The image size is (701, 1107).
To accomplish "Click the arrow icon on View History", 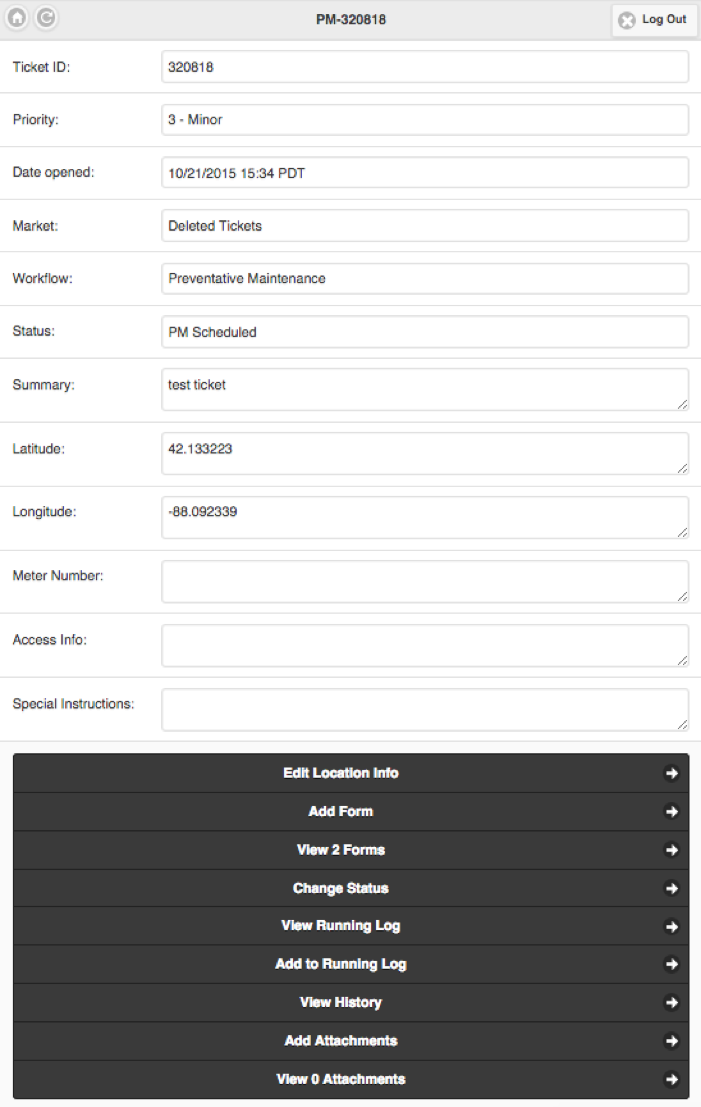I will pos(672,1003).
